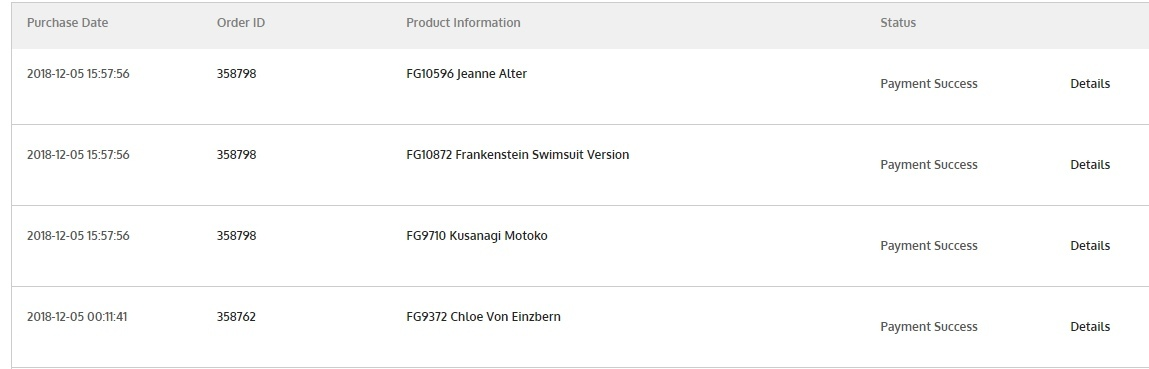Click purchase date in Frankenstein Swimsuit row
This screenshot has width=1149, height=369.
pyautogui.click(x=78, y=155)
